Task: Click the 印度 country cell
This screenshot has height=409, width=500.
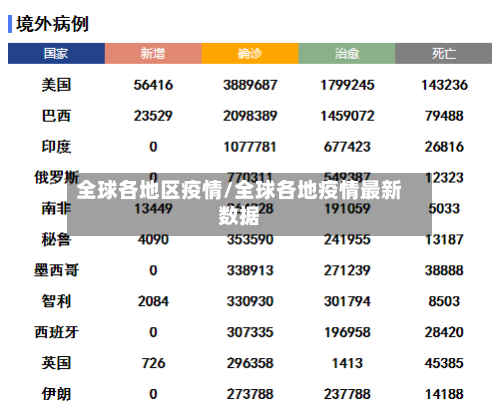Action: (x=56, y=147)
